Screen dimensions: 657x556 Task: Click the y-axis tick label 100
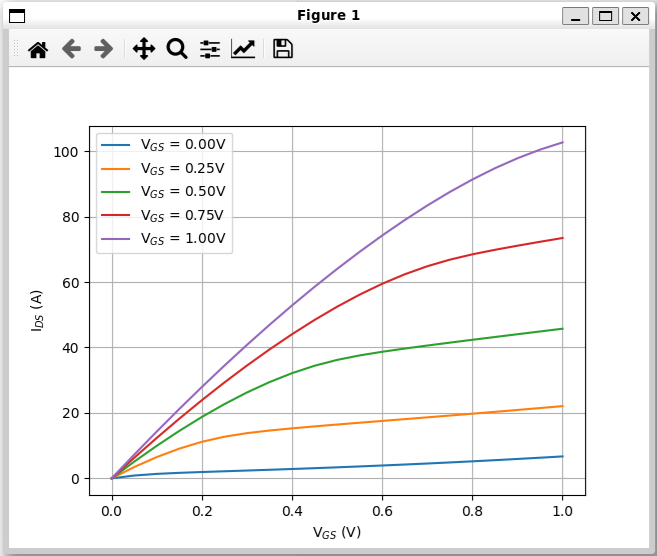tap(66, 152)
